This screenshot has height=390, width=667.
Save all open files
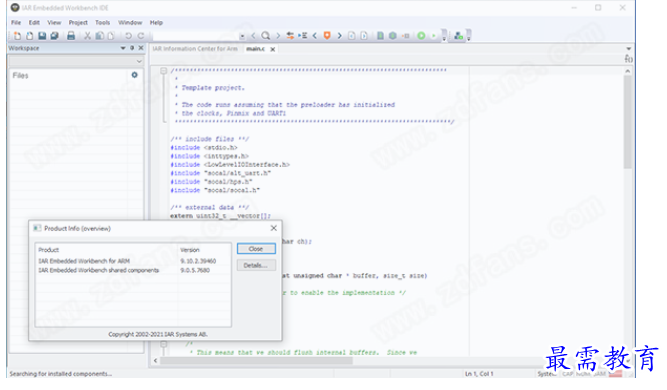click(x=54, y=36)
